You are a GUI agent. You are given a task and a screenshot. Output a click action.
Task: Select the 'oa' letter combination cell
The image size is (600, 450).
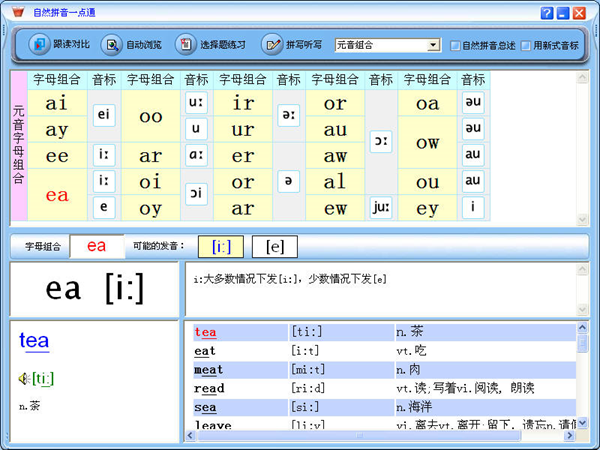point(428,103)
